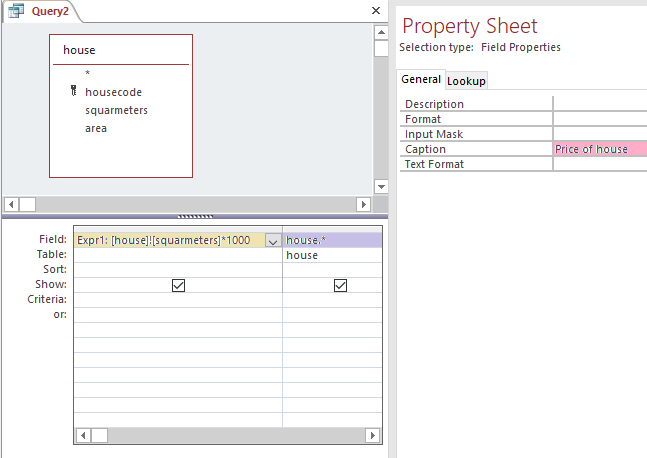Click the Query2 tab icon
The height and width of the screenshot is (458, 647).
[x=17, y=11]
